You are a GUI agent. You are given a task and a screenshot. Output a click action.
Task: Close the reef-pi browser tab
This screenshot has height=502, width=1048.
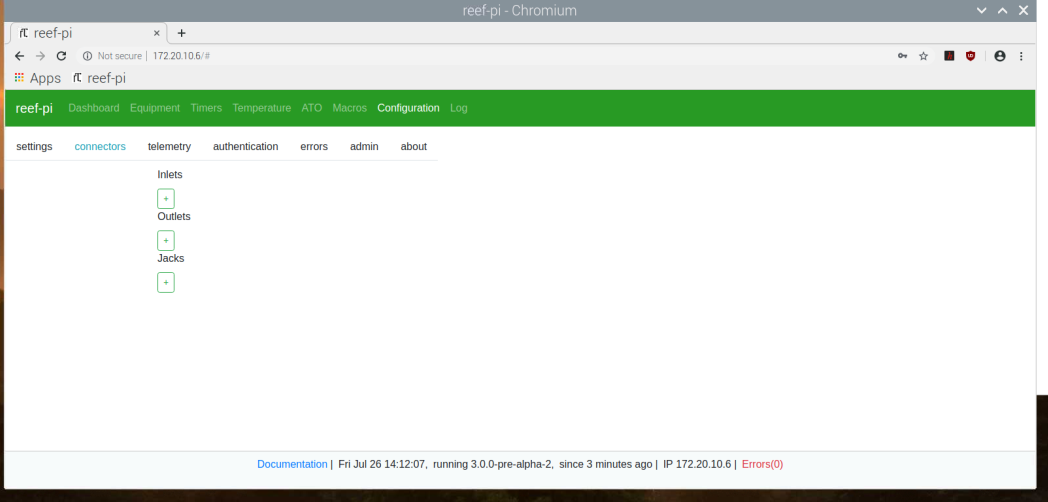(157, 33)
